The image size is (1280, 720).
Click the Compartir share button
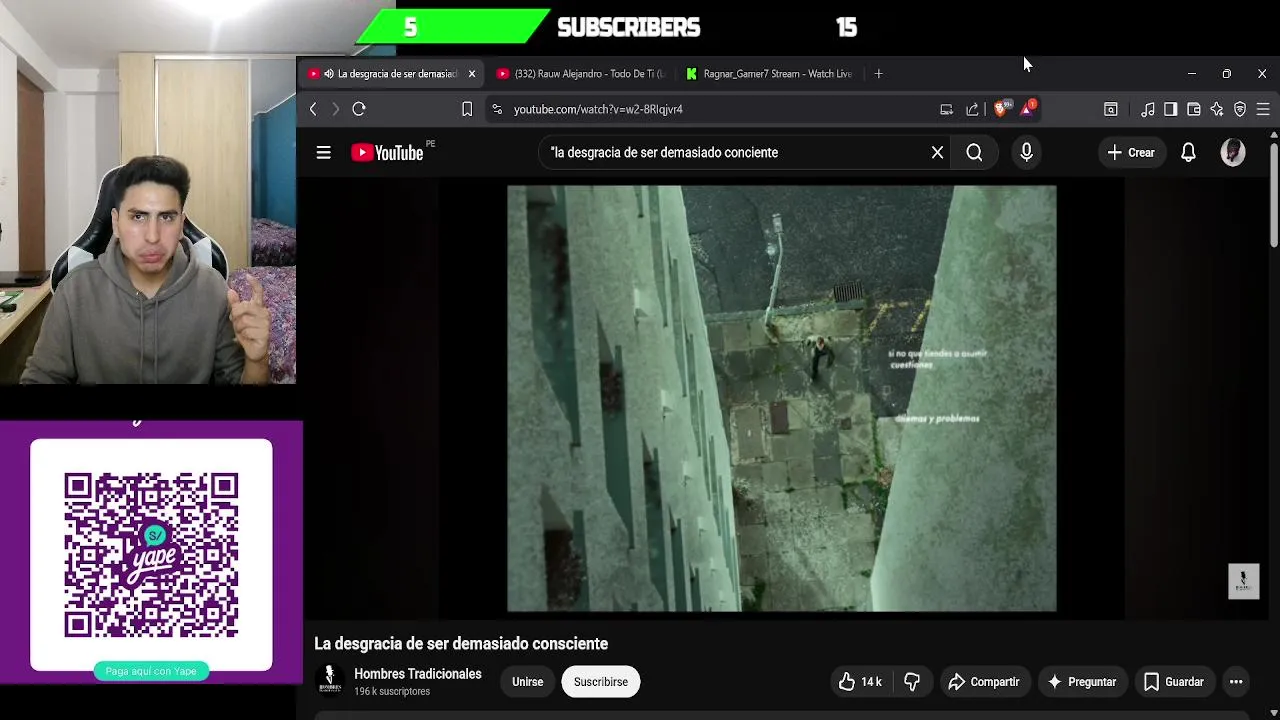tap(983, 682)
